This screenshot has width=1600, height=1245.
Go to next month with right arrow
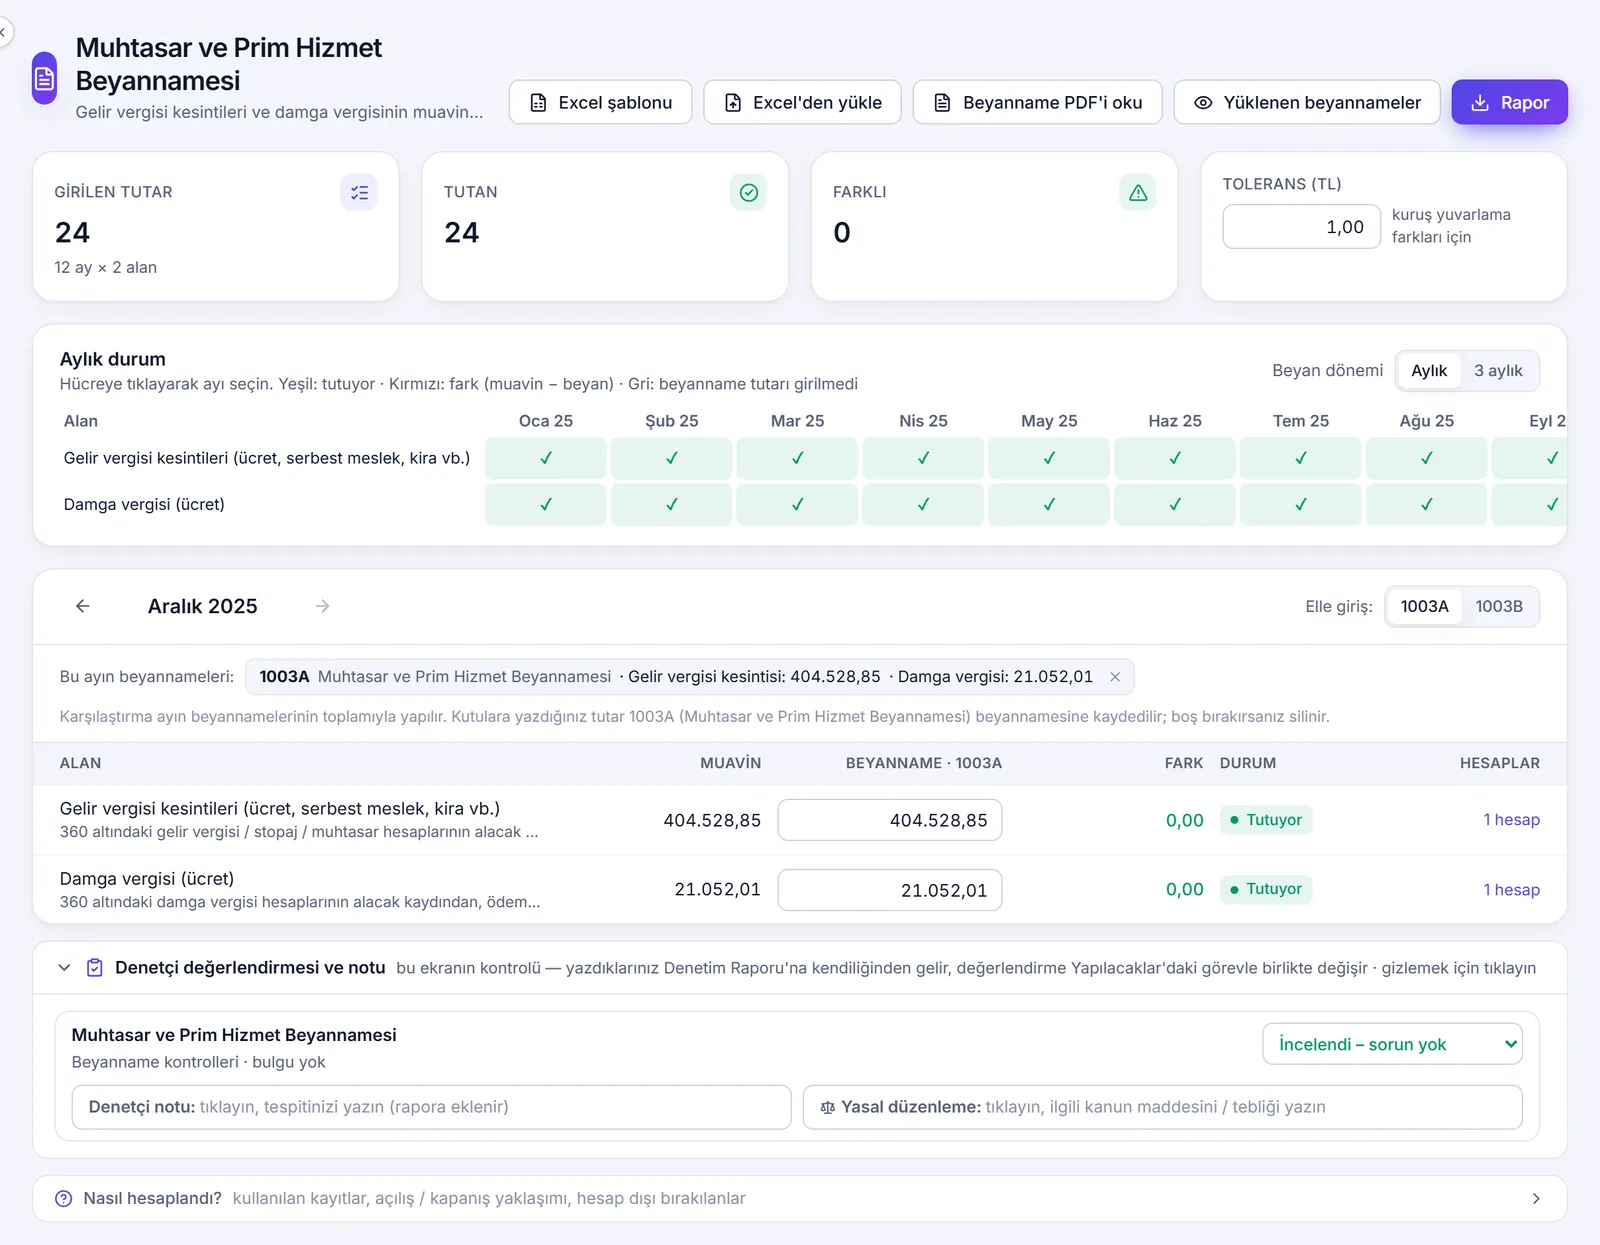click(323, 606)
